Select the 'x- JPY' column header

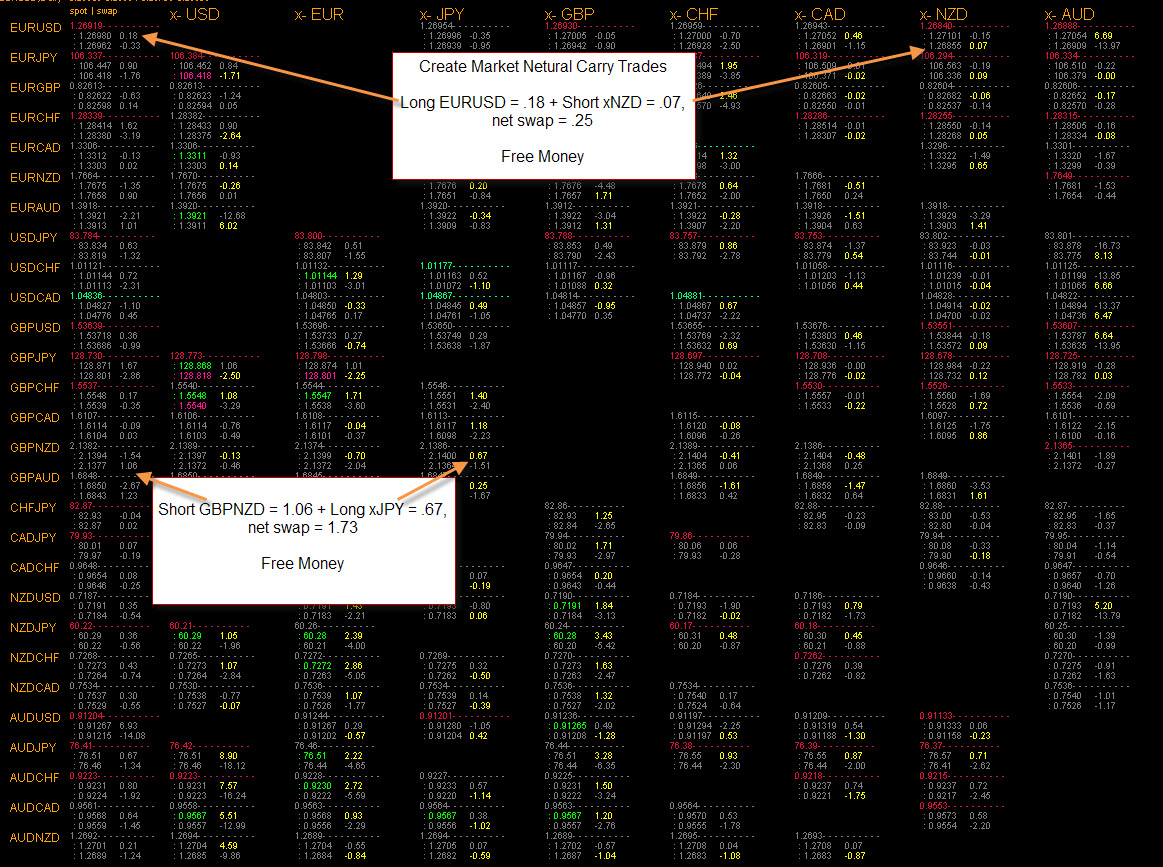[x=442, y=14]
